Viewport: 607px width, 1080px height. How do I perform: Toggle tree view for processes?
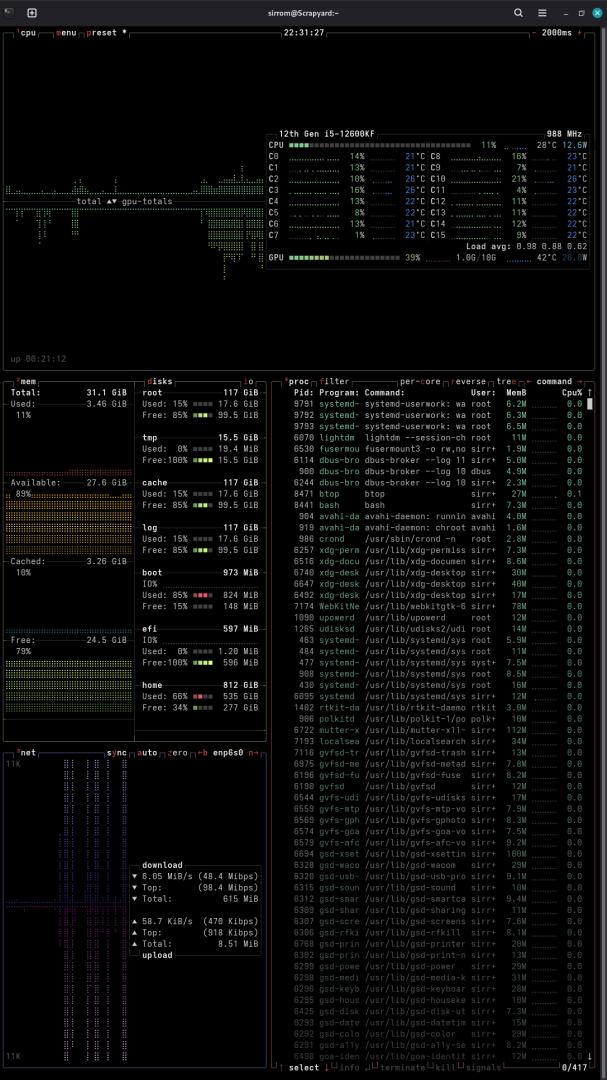tap(509, 381)
